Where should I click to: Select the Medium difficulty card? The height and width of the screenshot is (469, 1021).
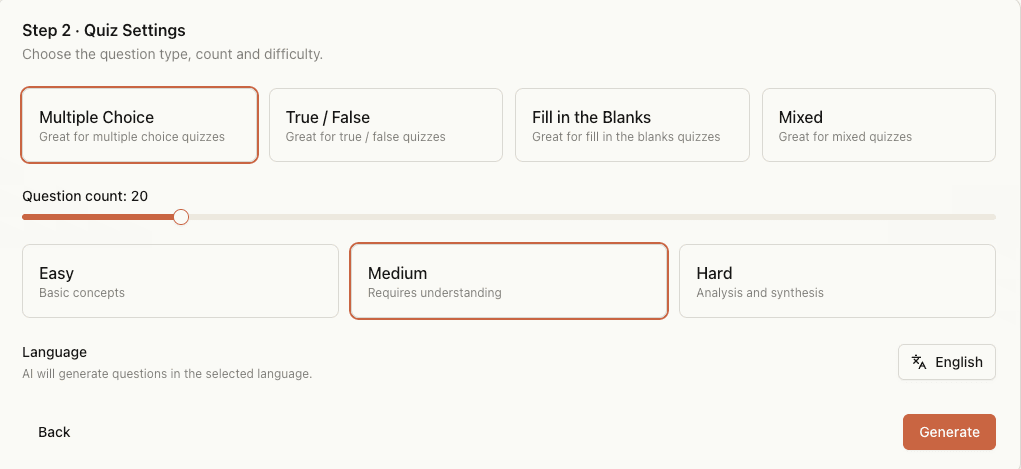pos(508,281)
